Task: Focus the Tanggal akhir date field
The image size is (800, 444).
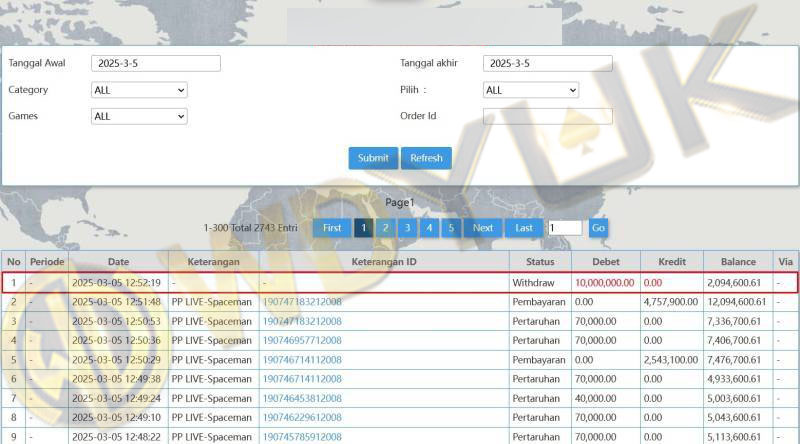Action: (547, 63)
